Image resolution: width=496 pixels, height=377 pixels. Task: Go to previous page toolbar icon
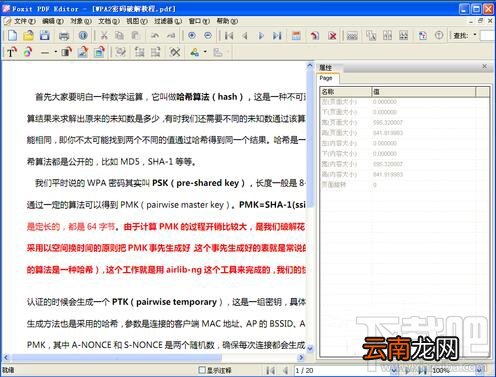click(245, 36)
